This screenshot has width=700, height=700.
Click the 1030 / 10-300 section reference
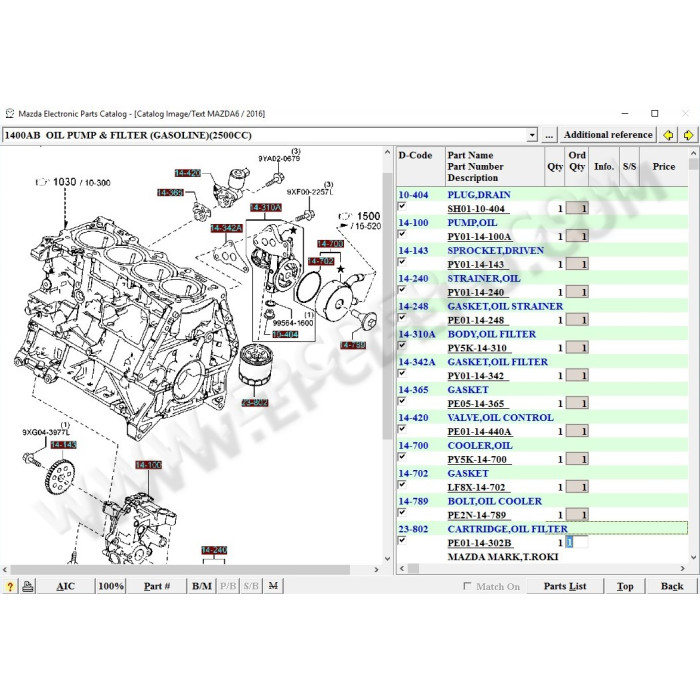click(73, 182)
